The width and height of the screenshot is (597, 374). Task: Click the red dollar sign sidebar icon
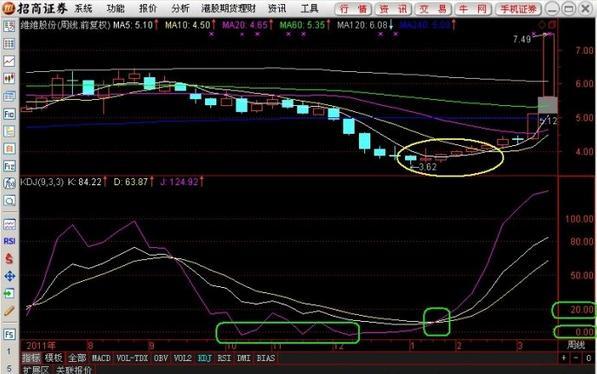click(9, 259)
